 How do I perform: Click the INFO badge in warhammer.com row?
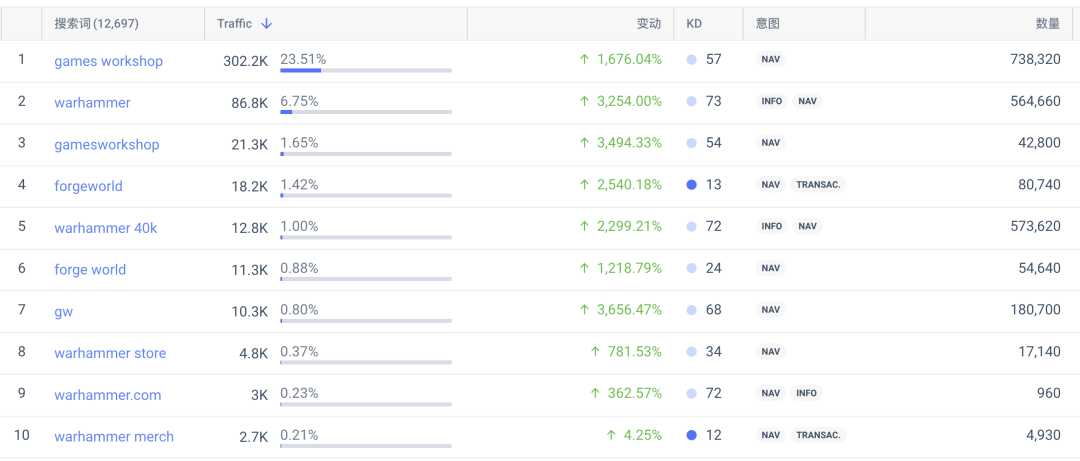806,393
